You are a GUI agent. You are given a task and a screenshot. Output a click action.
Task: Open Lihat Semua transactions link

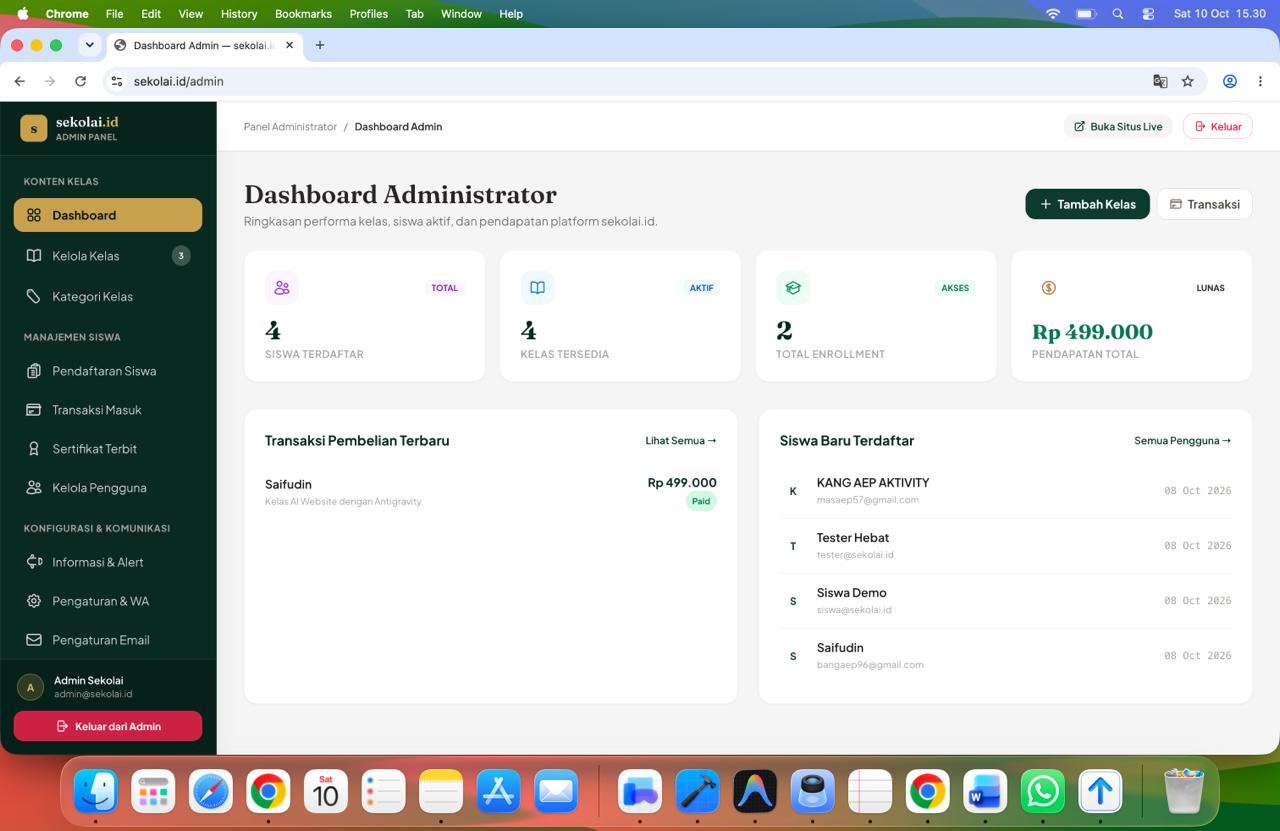(681, 440)
